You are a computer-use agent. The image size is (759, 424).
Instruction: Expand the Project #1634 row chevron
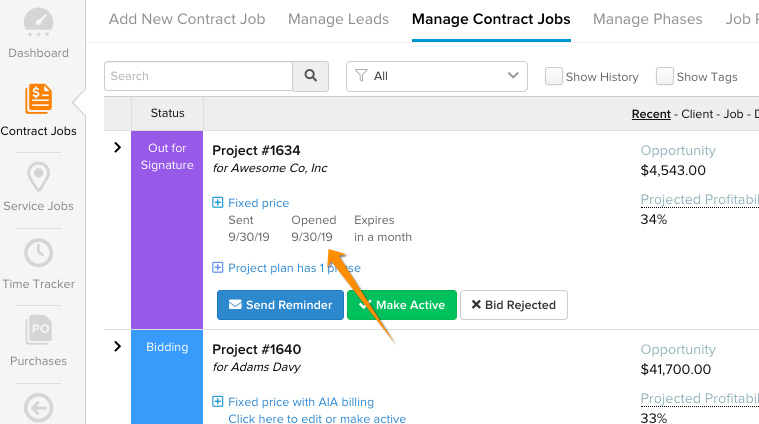coord(118,147)
